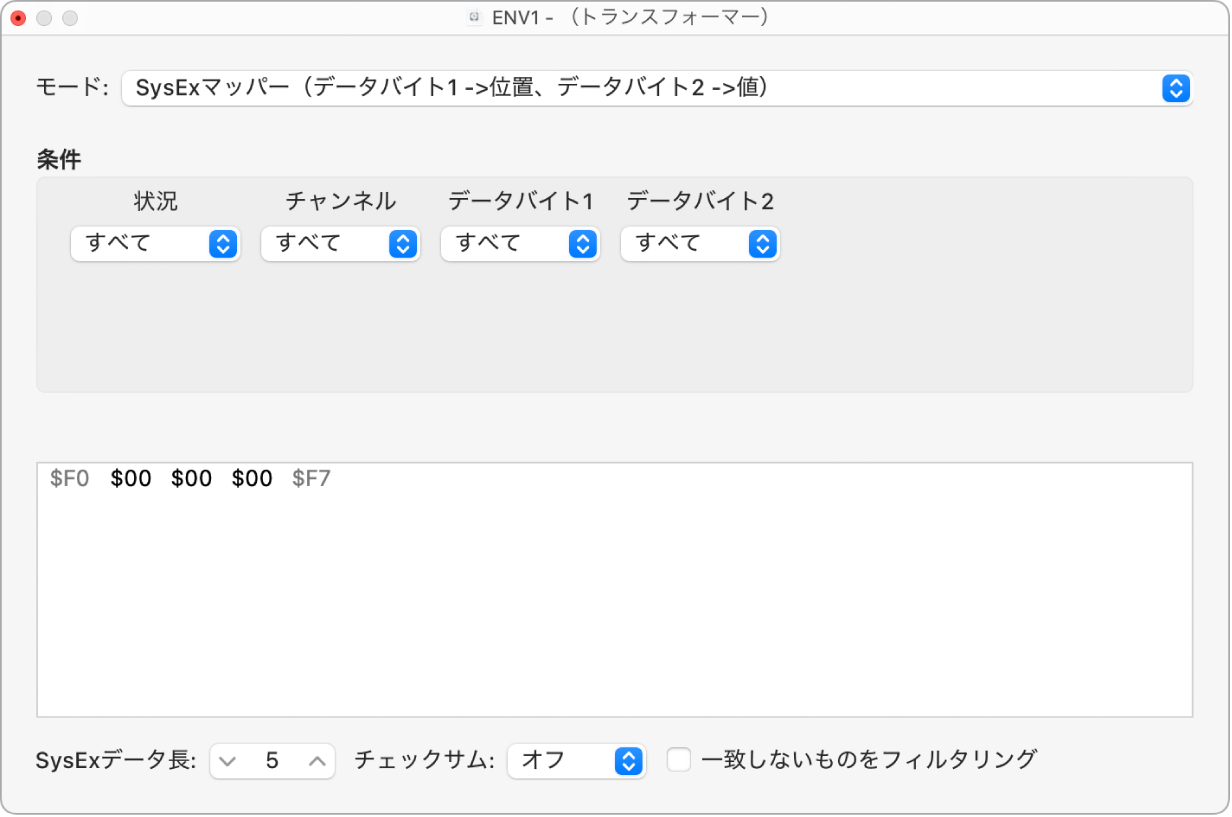Decrease SysExデータ長 with the down stepper arrow

[230, 761]
